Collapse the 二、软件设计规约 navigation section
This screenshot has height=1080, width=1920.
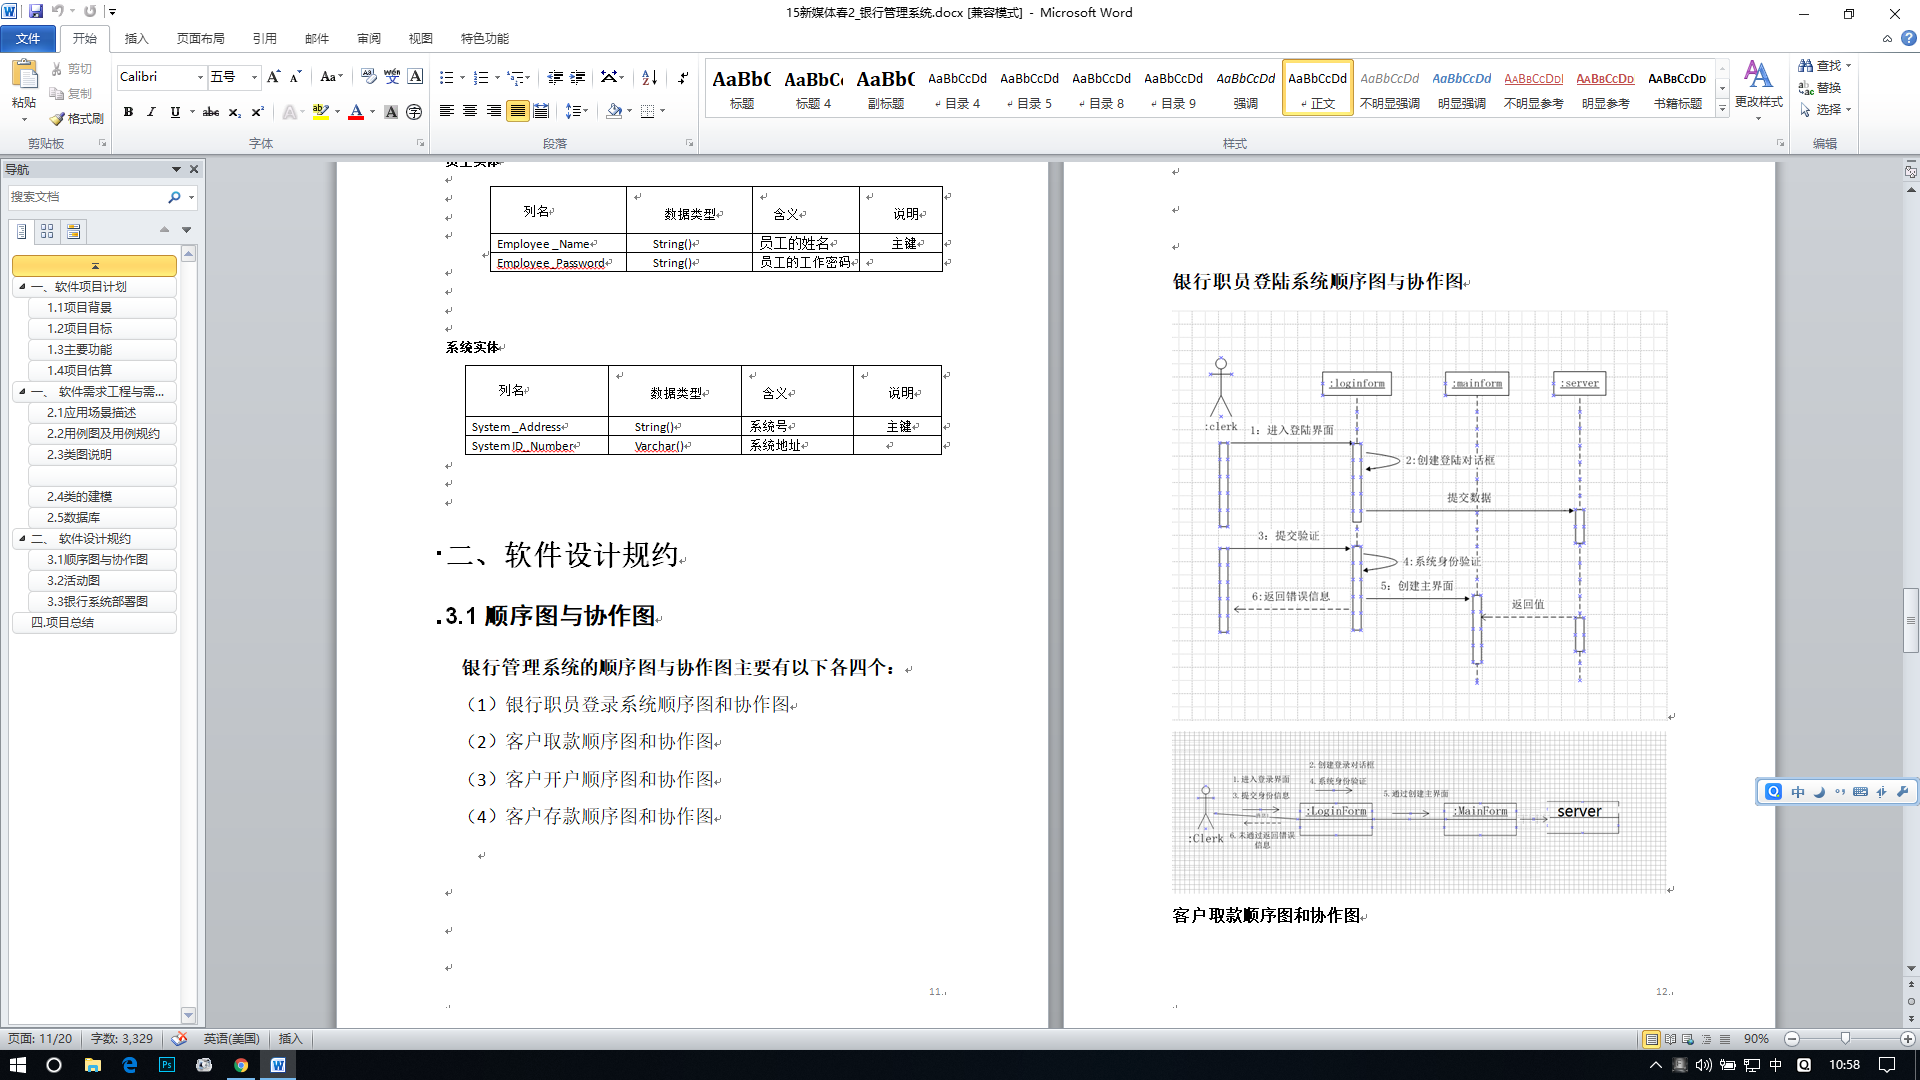click(22, 538)
